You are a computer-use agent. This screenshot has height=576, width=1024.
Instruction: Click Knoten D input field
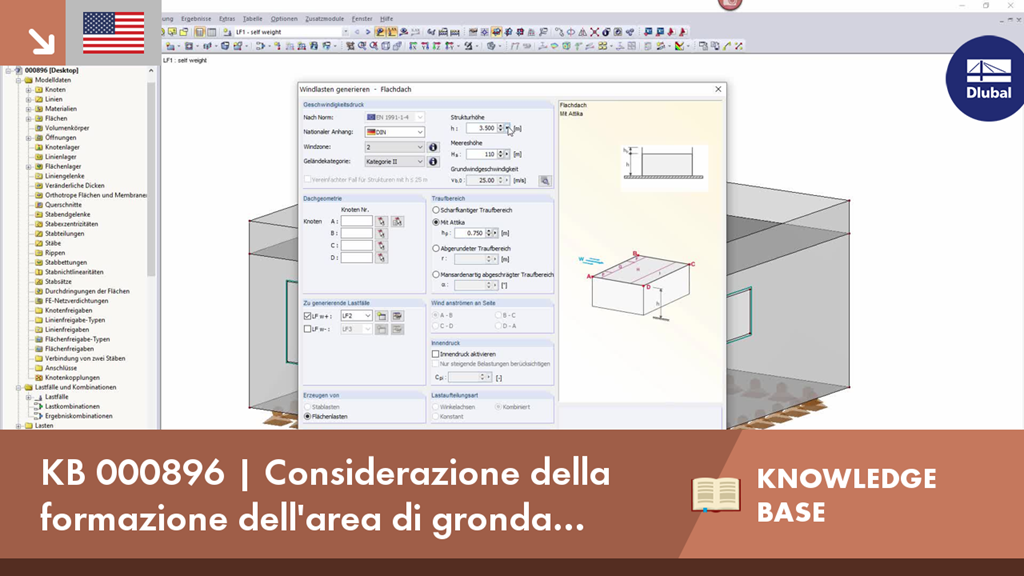[x=357, y=258]
